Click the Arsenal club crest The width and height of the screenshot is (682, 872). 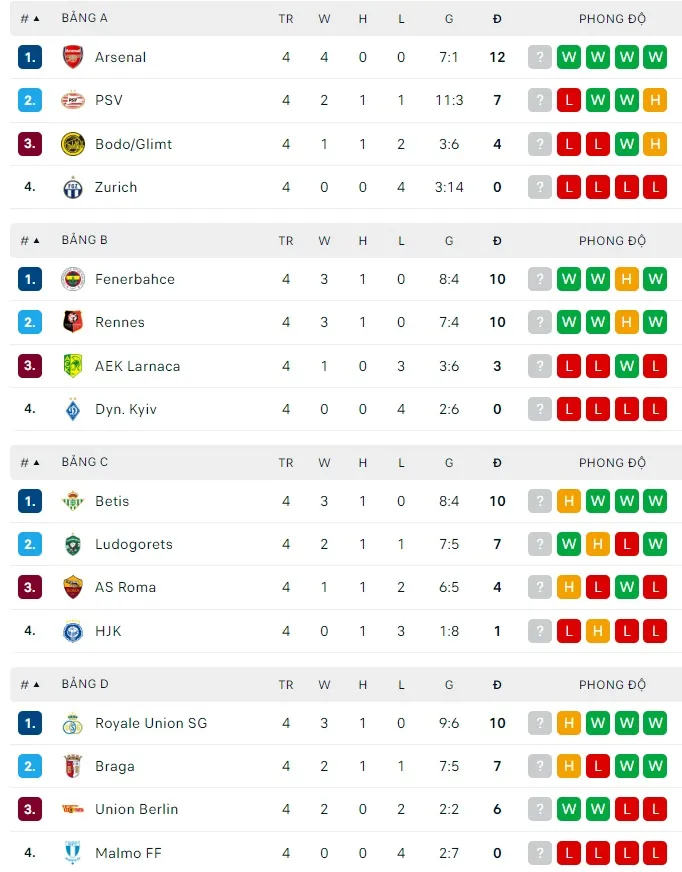point(71,57)
